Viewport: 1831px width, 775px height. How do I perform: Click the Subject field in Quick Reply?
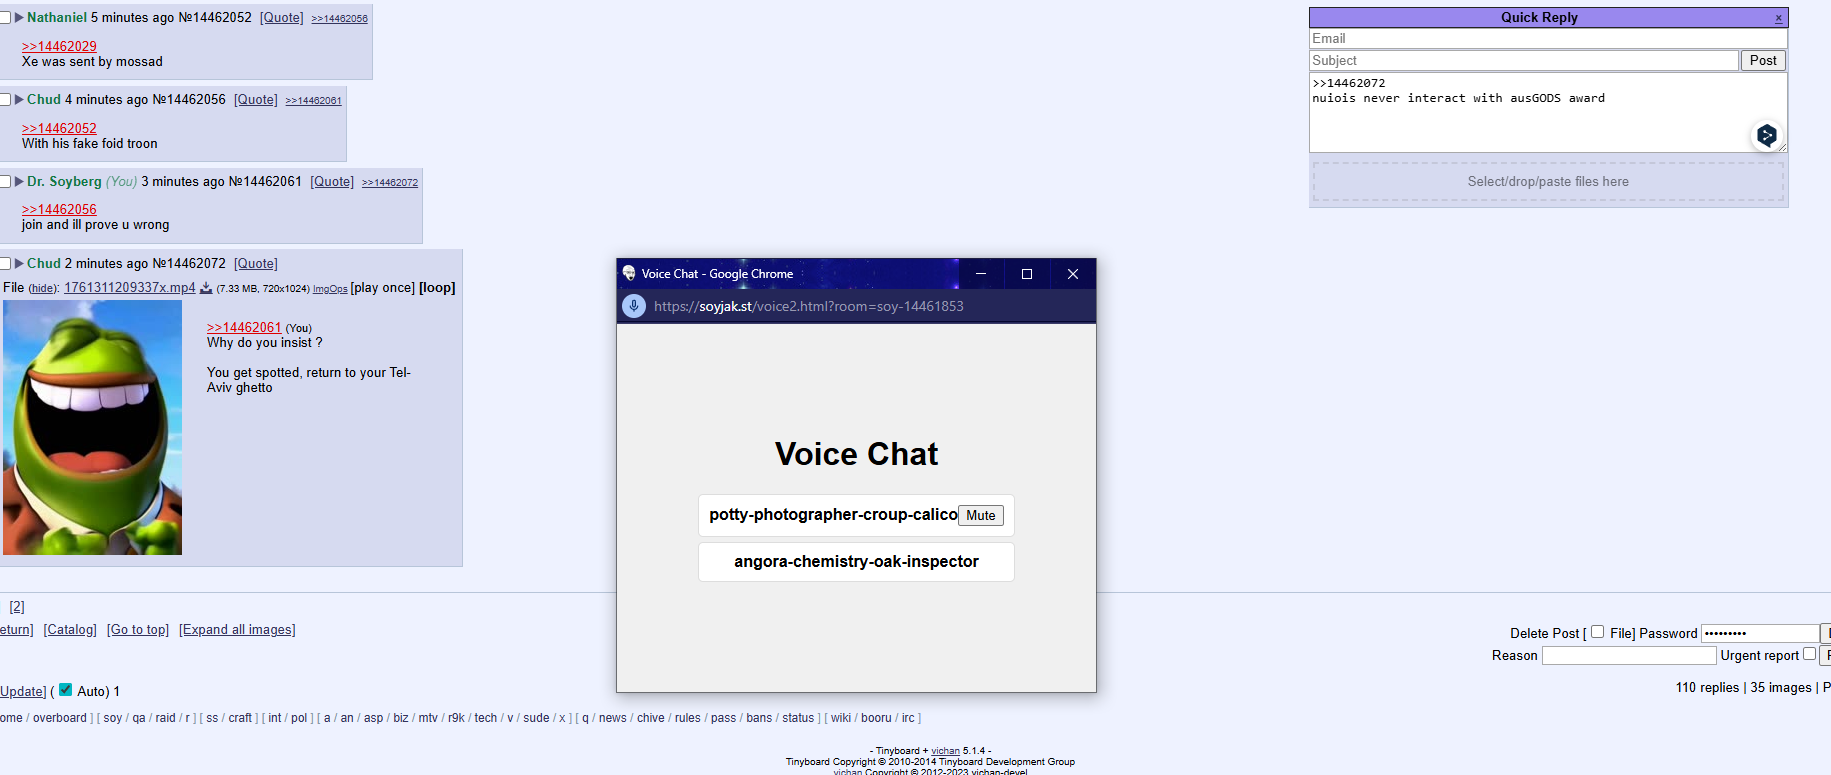pyautogui.click(x=1523, y=61)
